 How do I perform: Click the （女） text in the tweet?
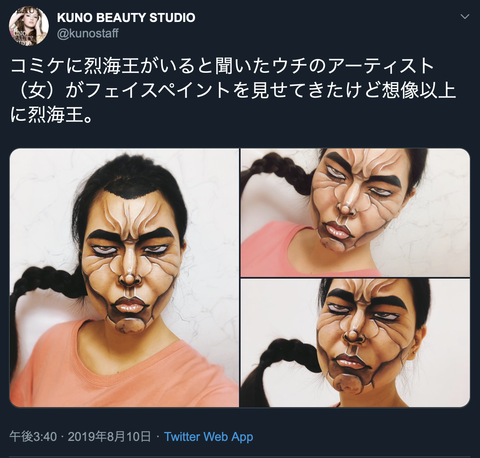[37, 91]
